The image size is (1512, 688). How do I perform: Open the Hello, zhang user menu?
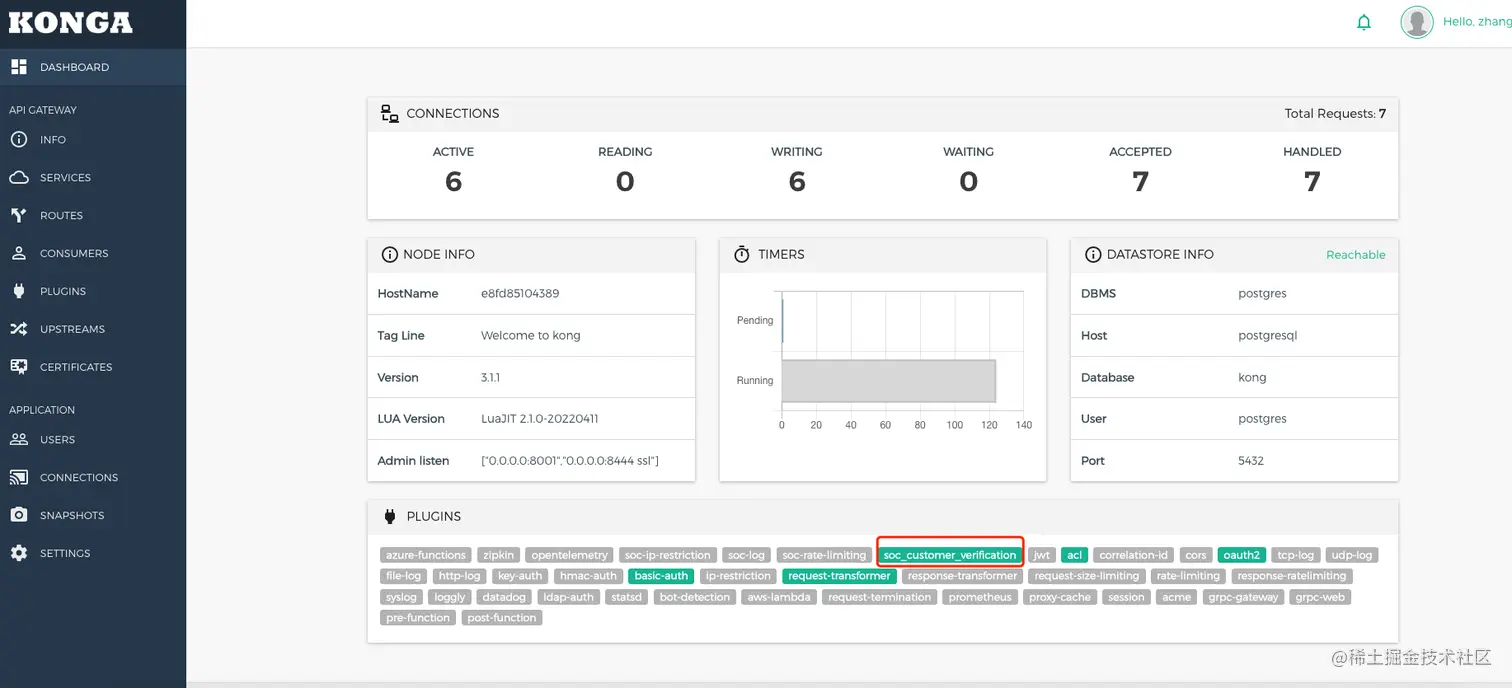(1477, 22)
